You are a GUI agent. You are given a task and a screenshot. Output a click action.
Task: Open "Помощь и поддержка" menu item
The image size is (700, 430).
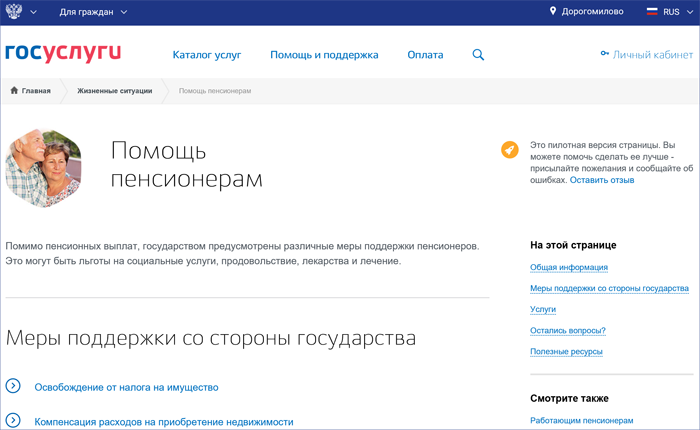tap(324, 55)
